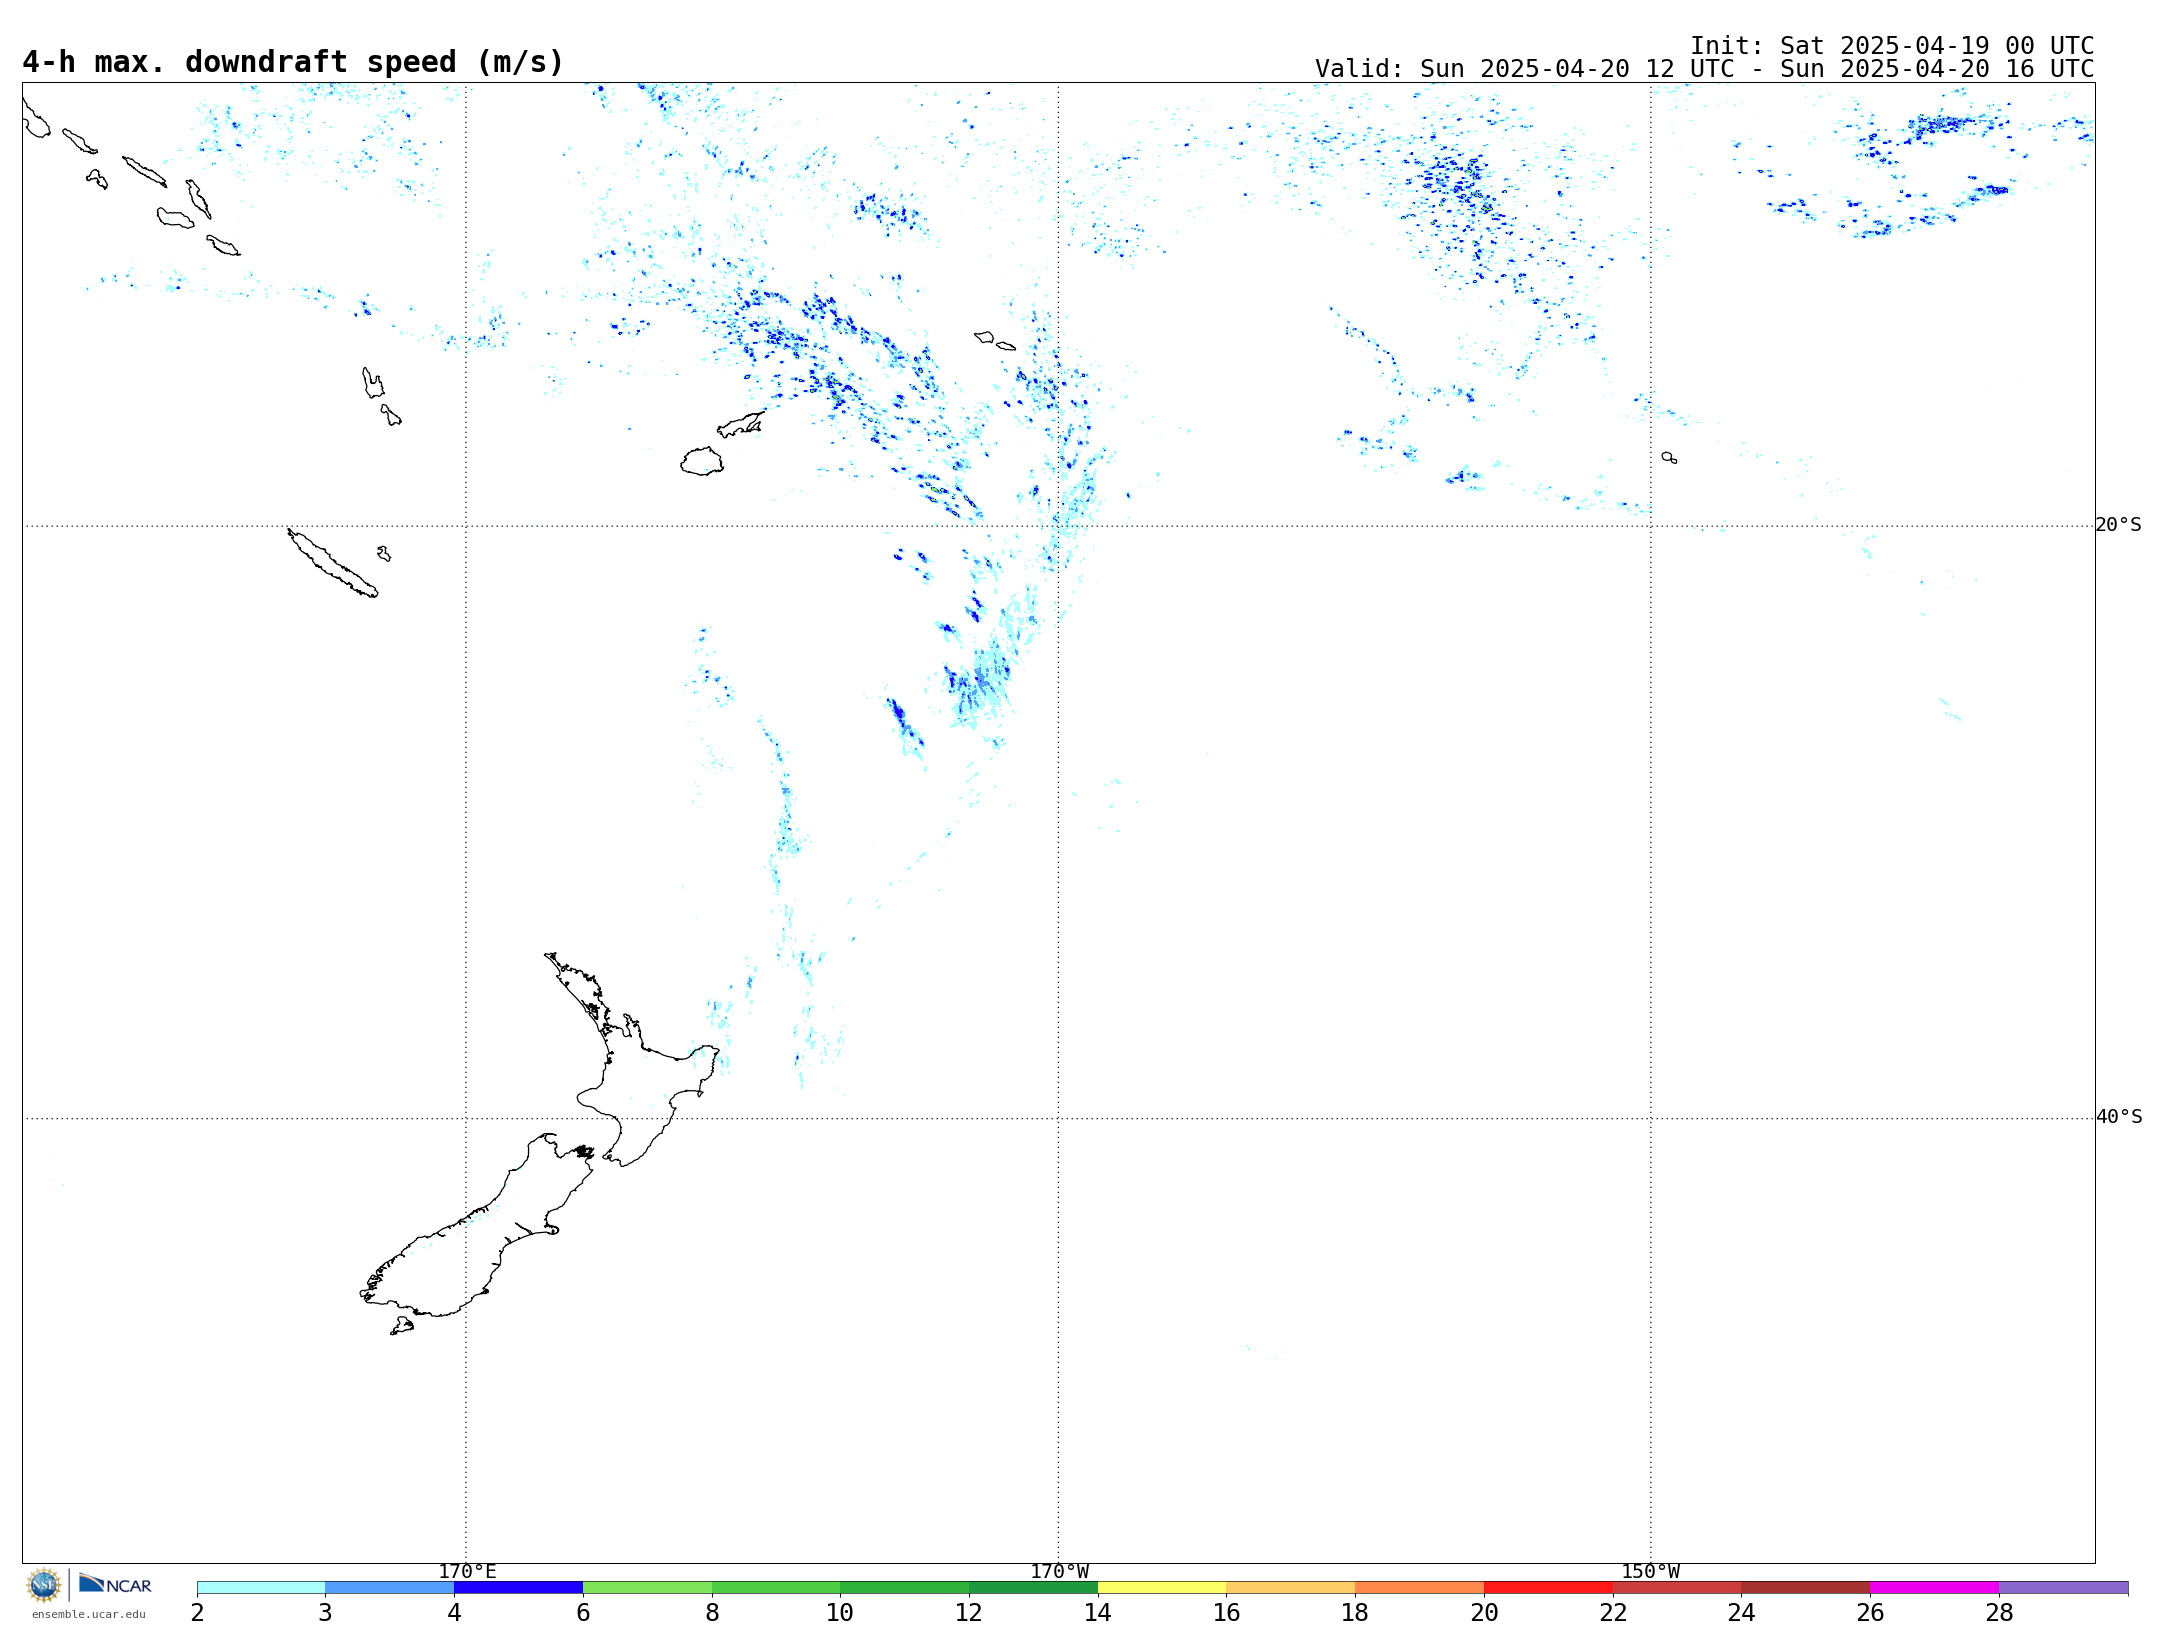Click the NCAR logo

pos(115,1584)
